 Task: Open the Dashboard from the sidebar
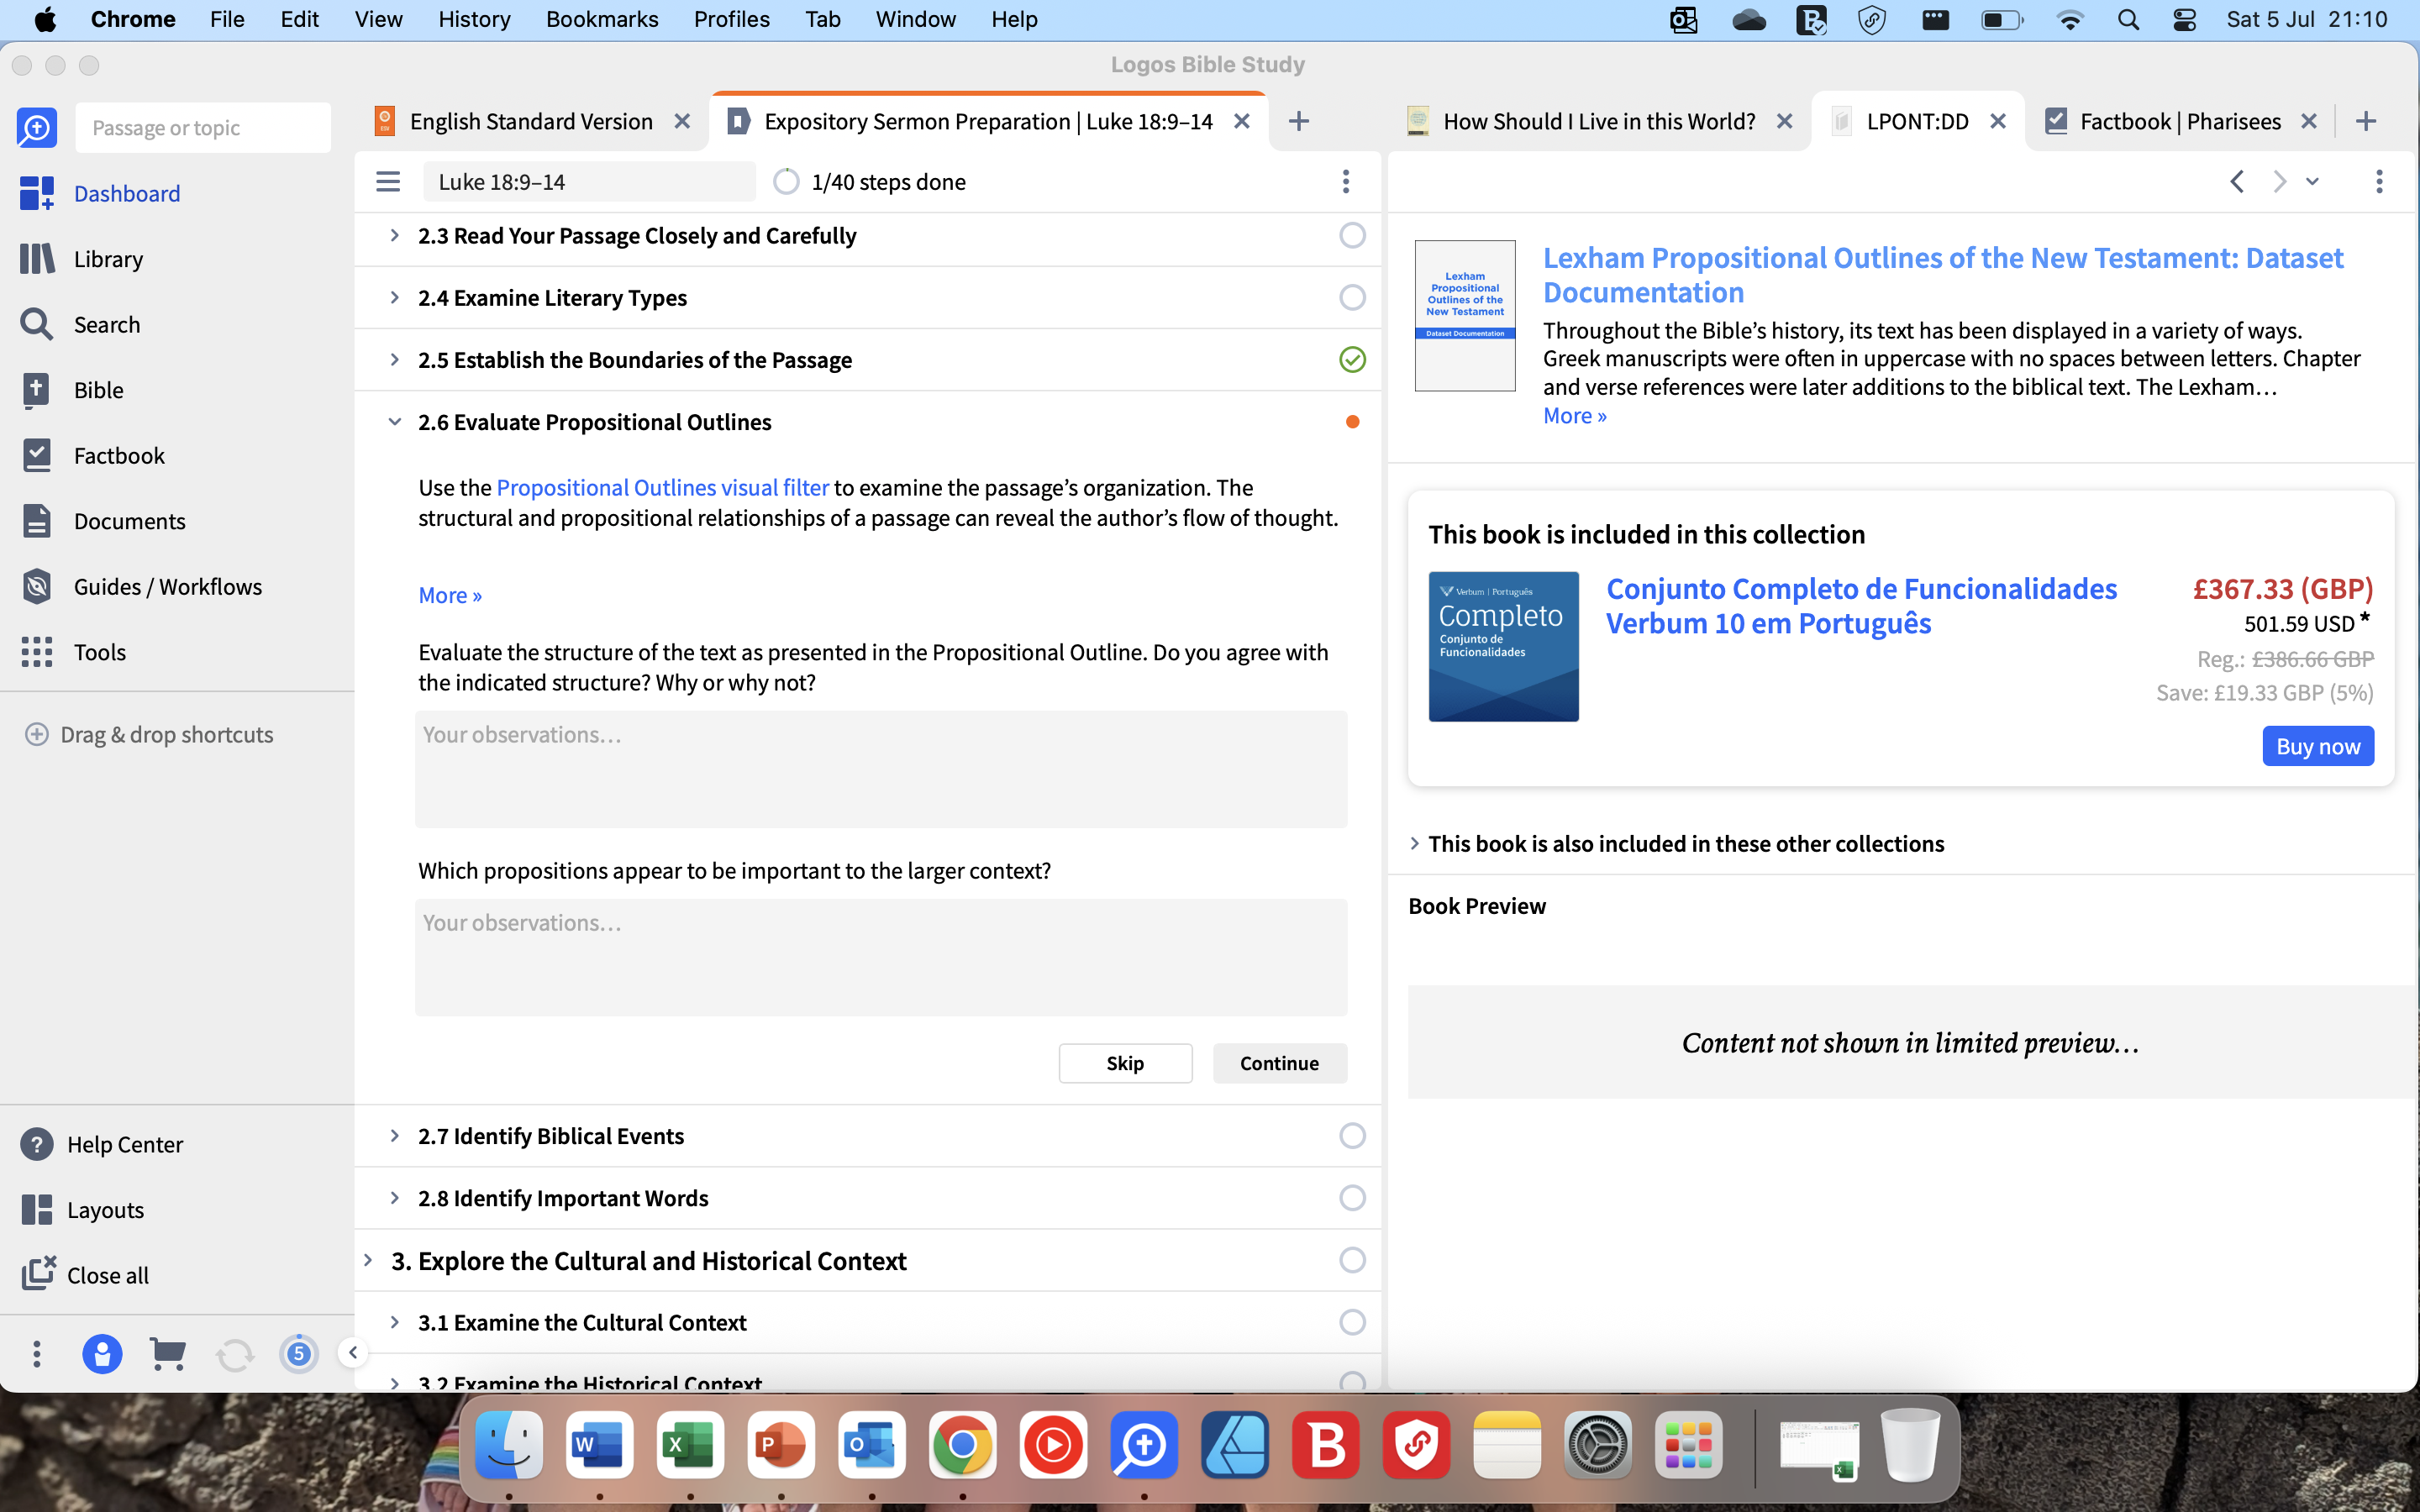coord(100,193)
